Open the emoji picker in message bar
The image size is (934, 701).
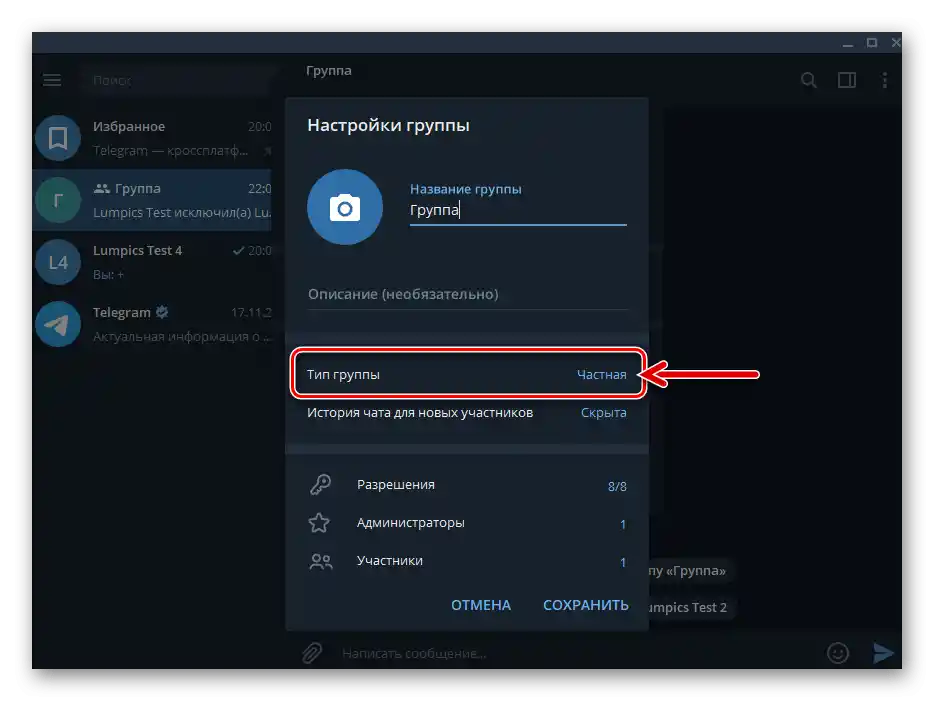tap(837, 652)
